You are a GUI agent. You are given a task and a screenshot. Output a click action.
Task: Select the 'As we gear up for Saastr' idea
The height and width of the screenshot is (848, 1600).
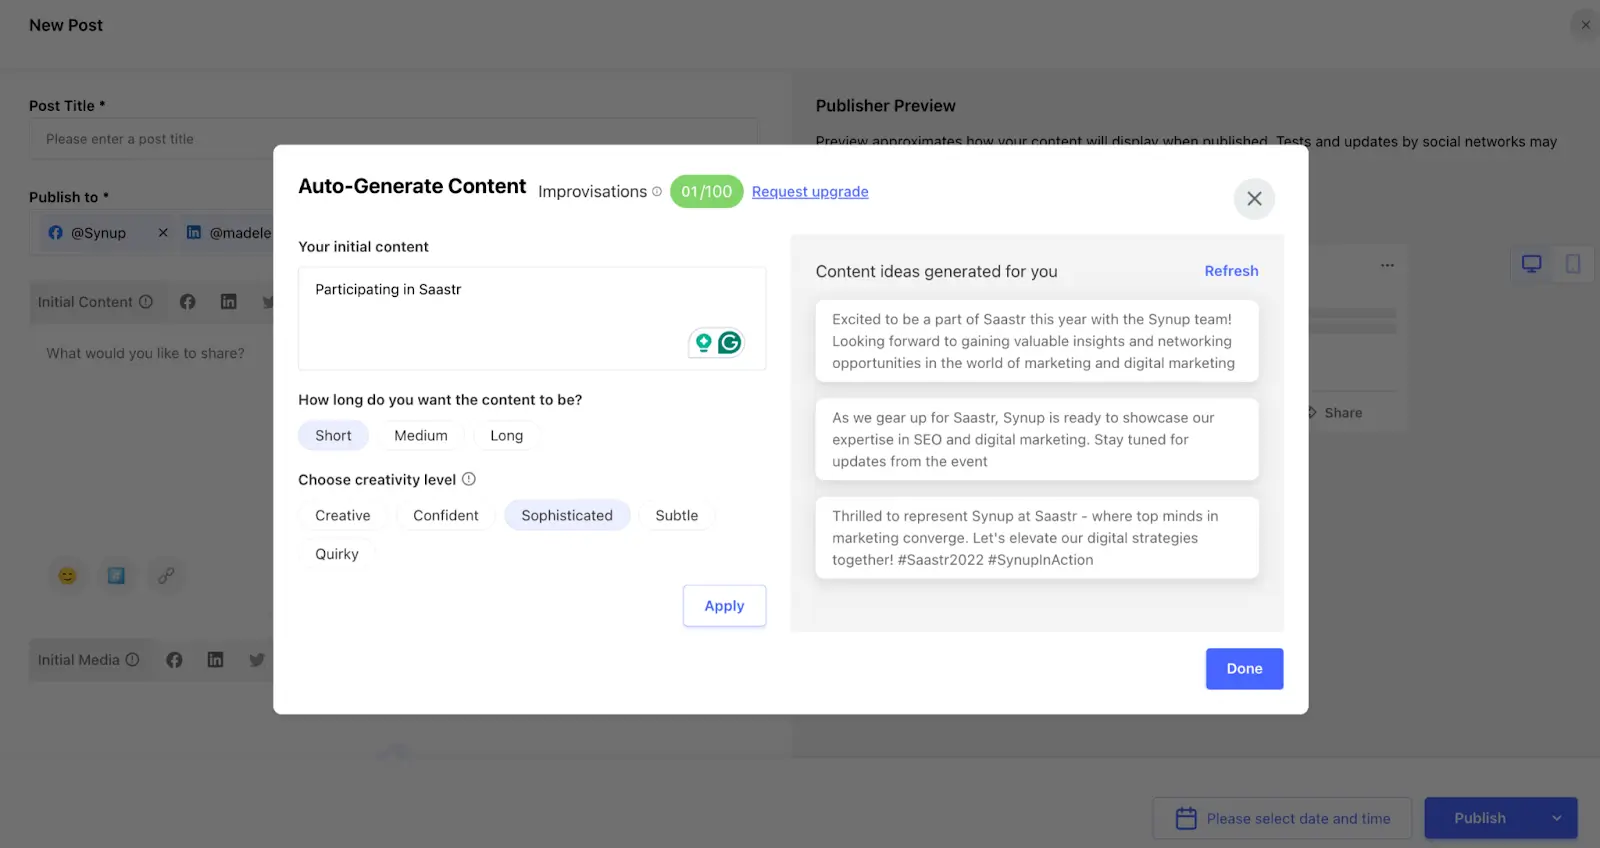tap(1037, 440)
